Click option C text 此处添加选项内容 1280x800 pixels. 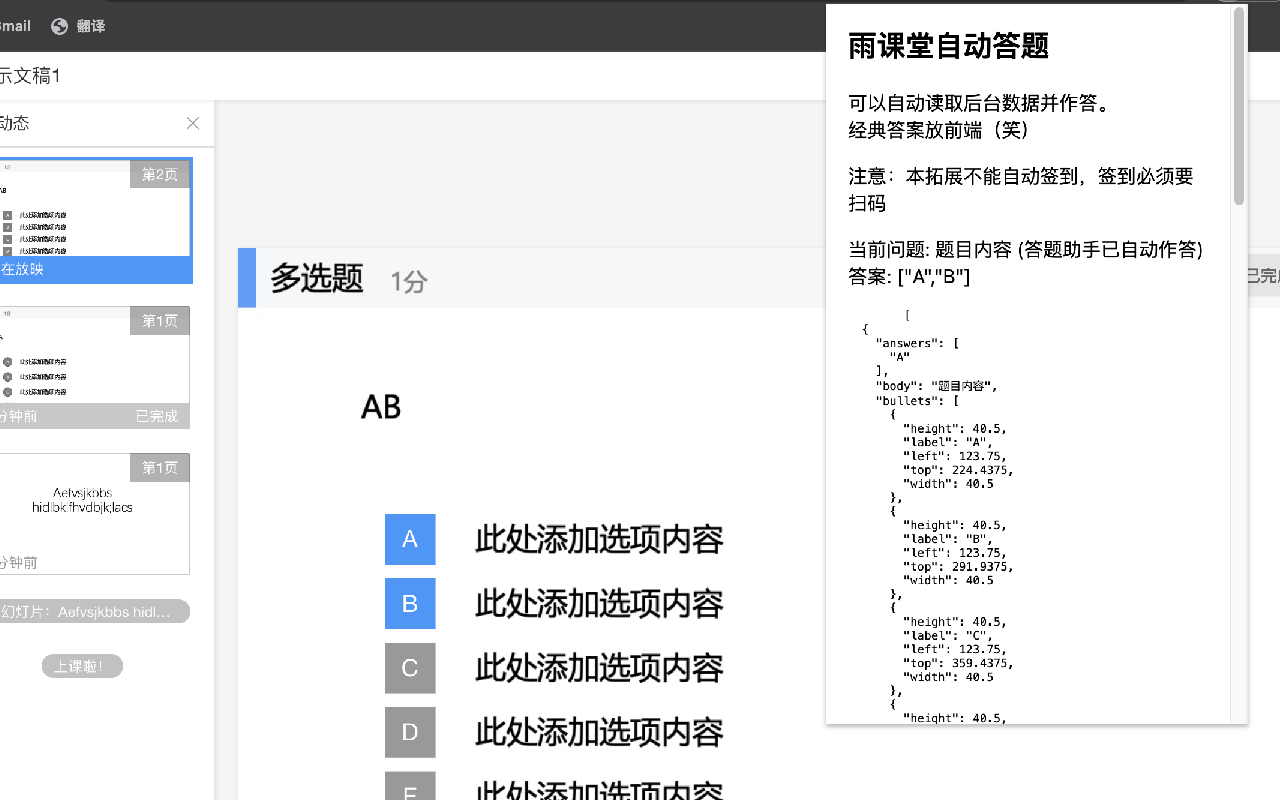click(599, 668)
